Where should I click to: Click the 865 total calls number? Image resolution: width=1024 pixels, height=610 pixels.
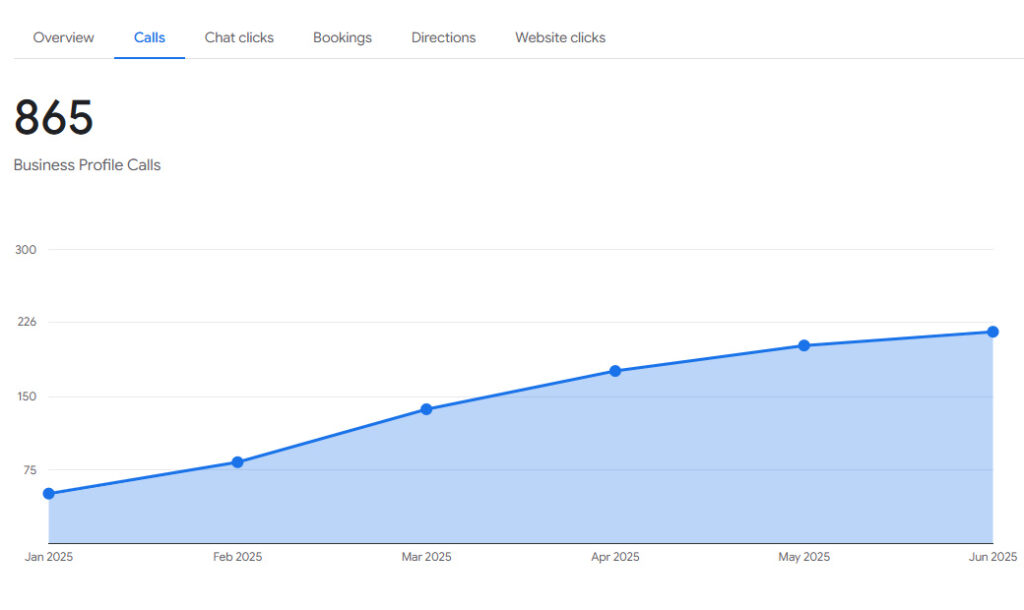pos(54,118)
